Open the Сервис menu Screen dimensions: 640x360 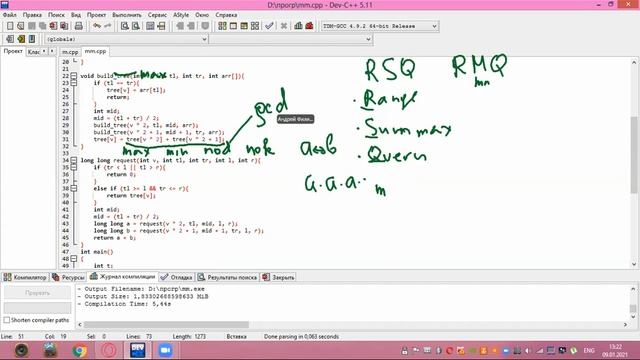157,15
